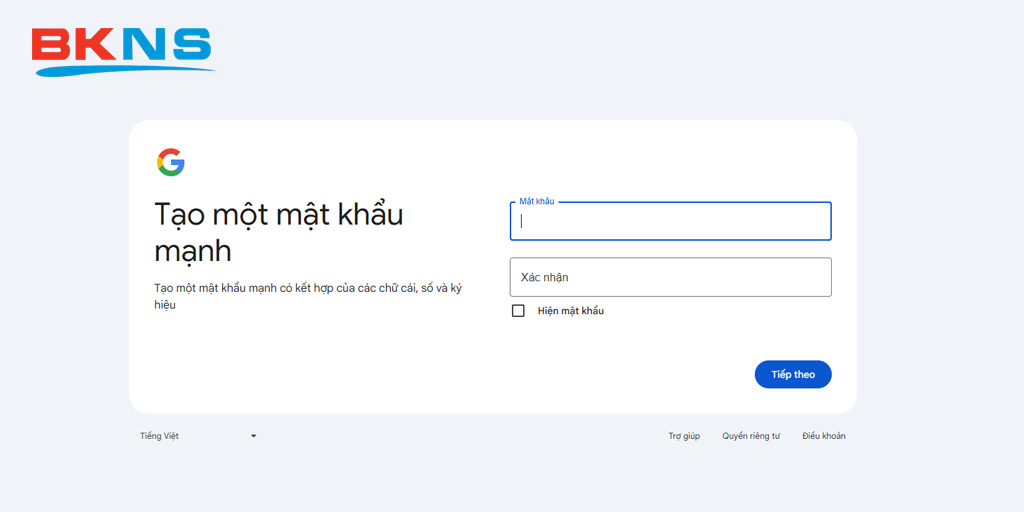
Task: Click the floating Mật khẩu field label
Action: 537,202
